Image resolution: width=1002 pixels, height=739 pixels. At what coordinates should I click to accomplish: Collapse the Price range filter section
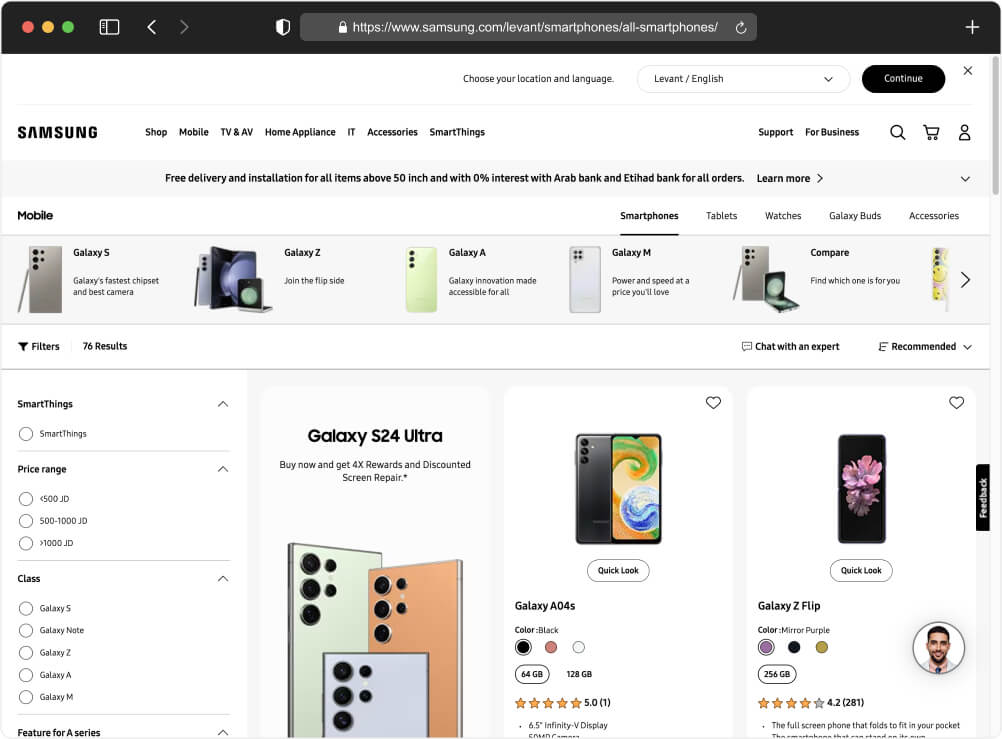click(x=222, y=469)
